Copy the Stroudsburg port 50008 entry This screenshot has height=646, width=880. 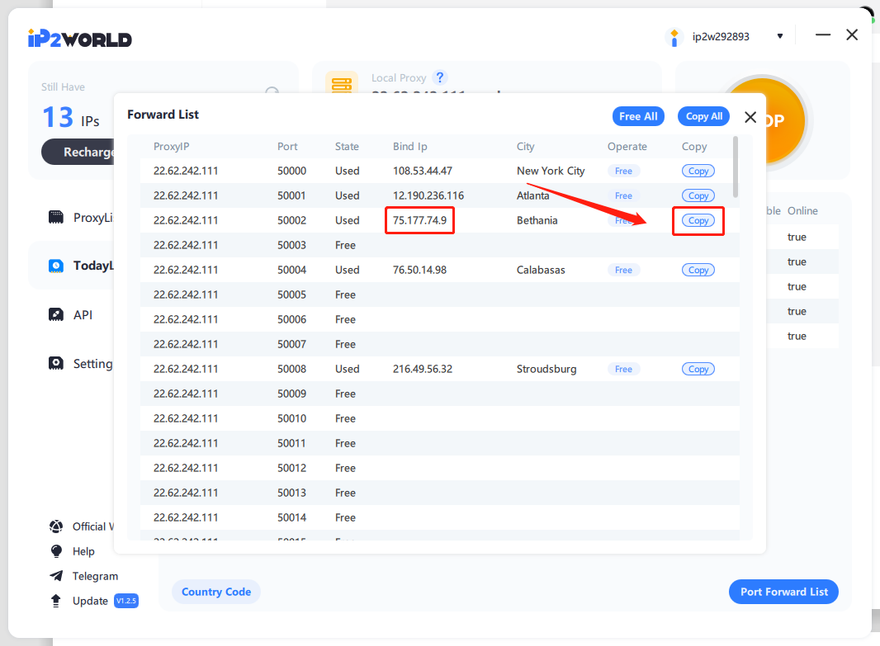698,369
